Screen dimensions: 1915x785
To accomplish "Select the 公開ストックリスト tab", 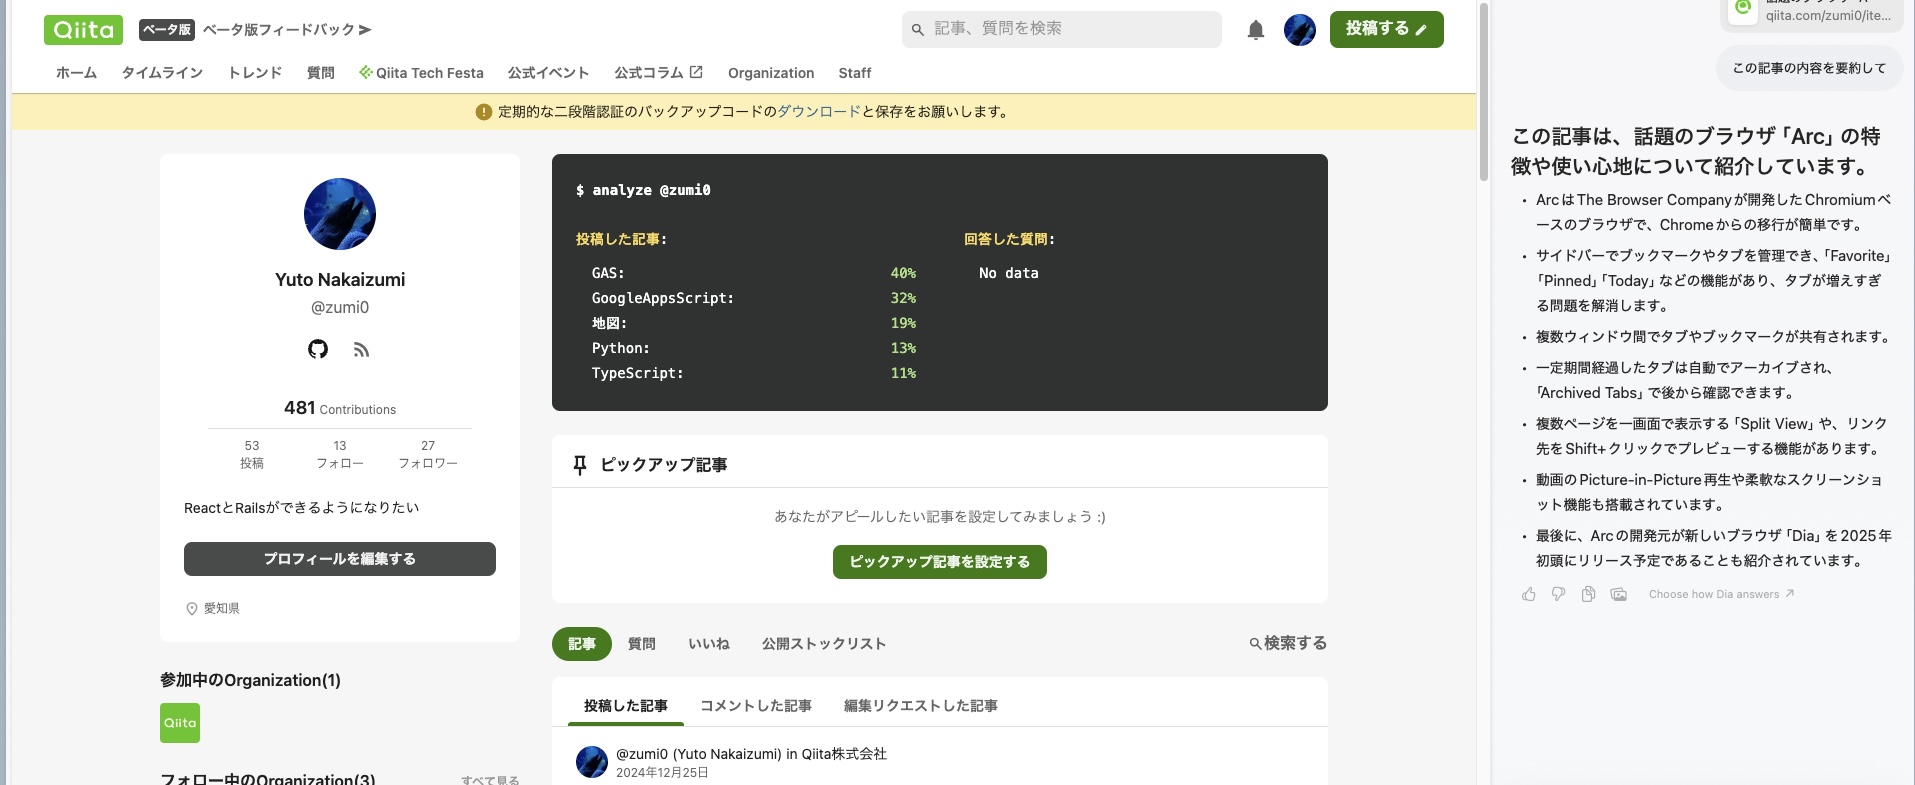I will coord(824,644).
